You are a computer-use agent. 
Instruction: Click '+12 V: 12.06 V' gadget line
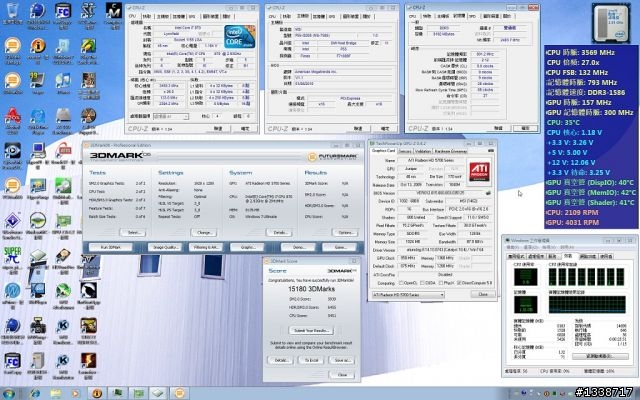pos(571,162)
